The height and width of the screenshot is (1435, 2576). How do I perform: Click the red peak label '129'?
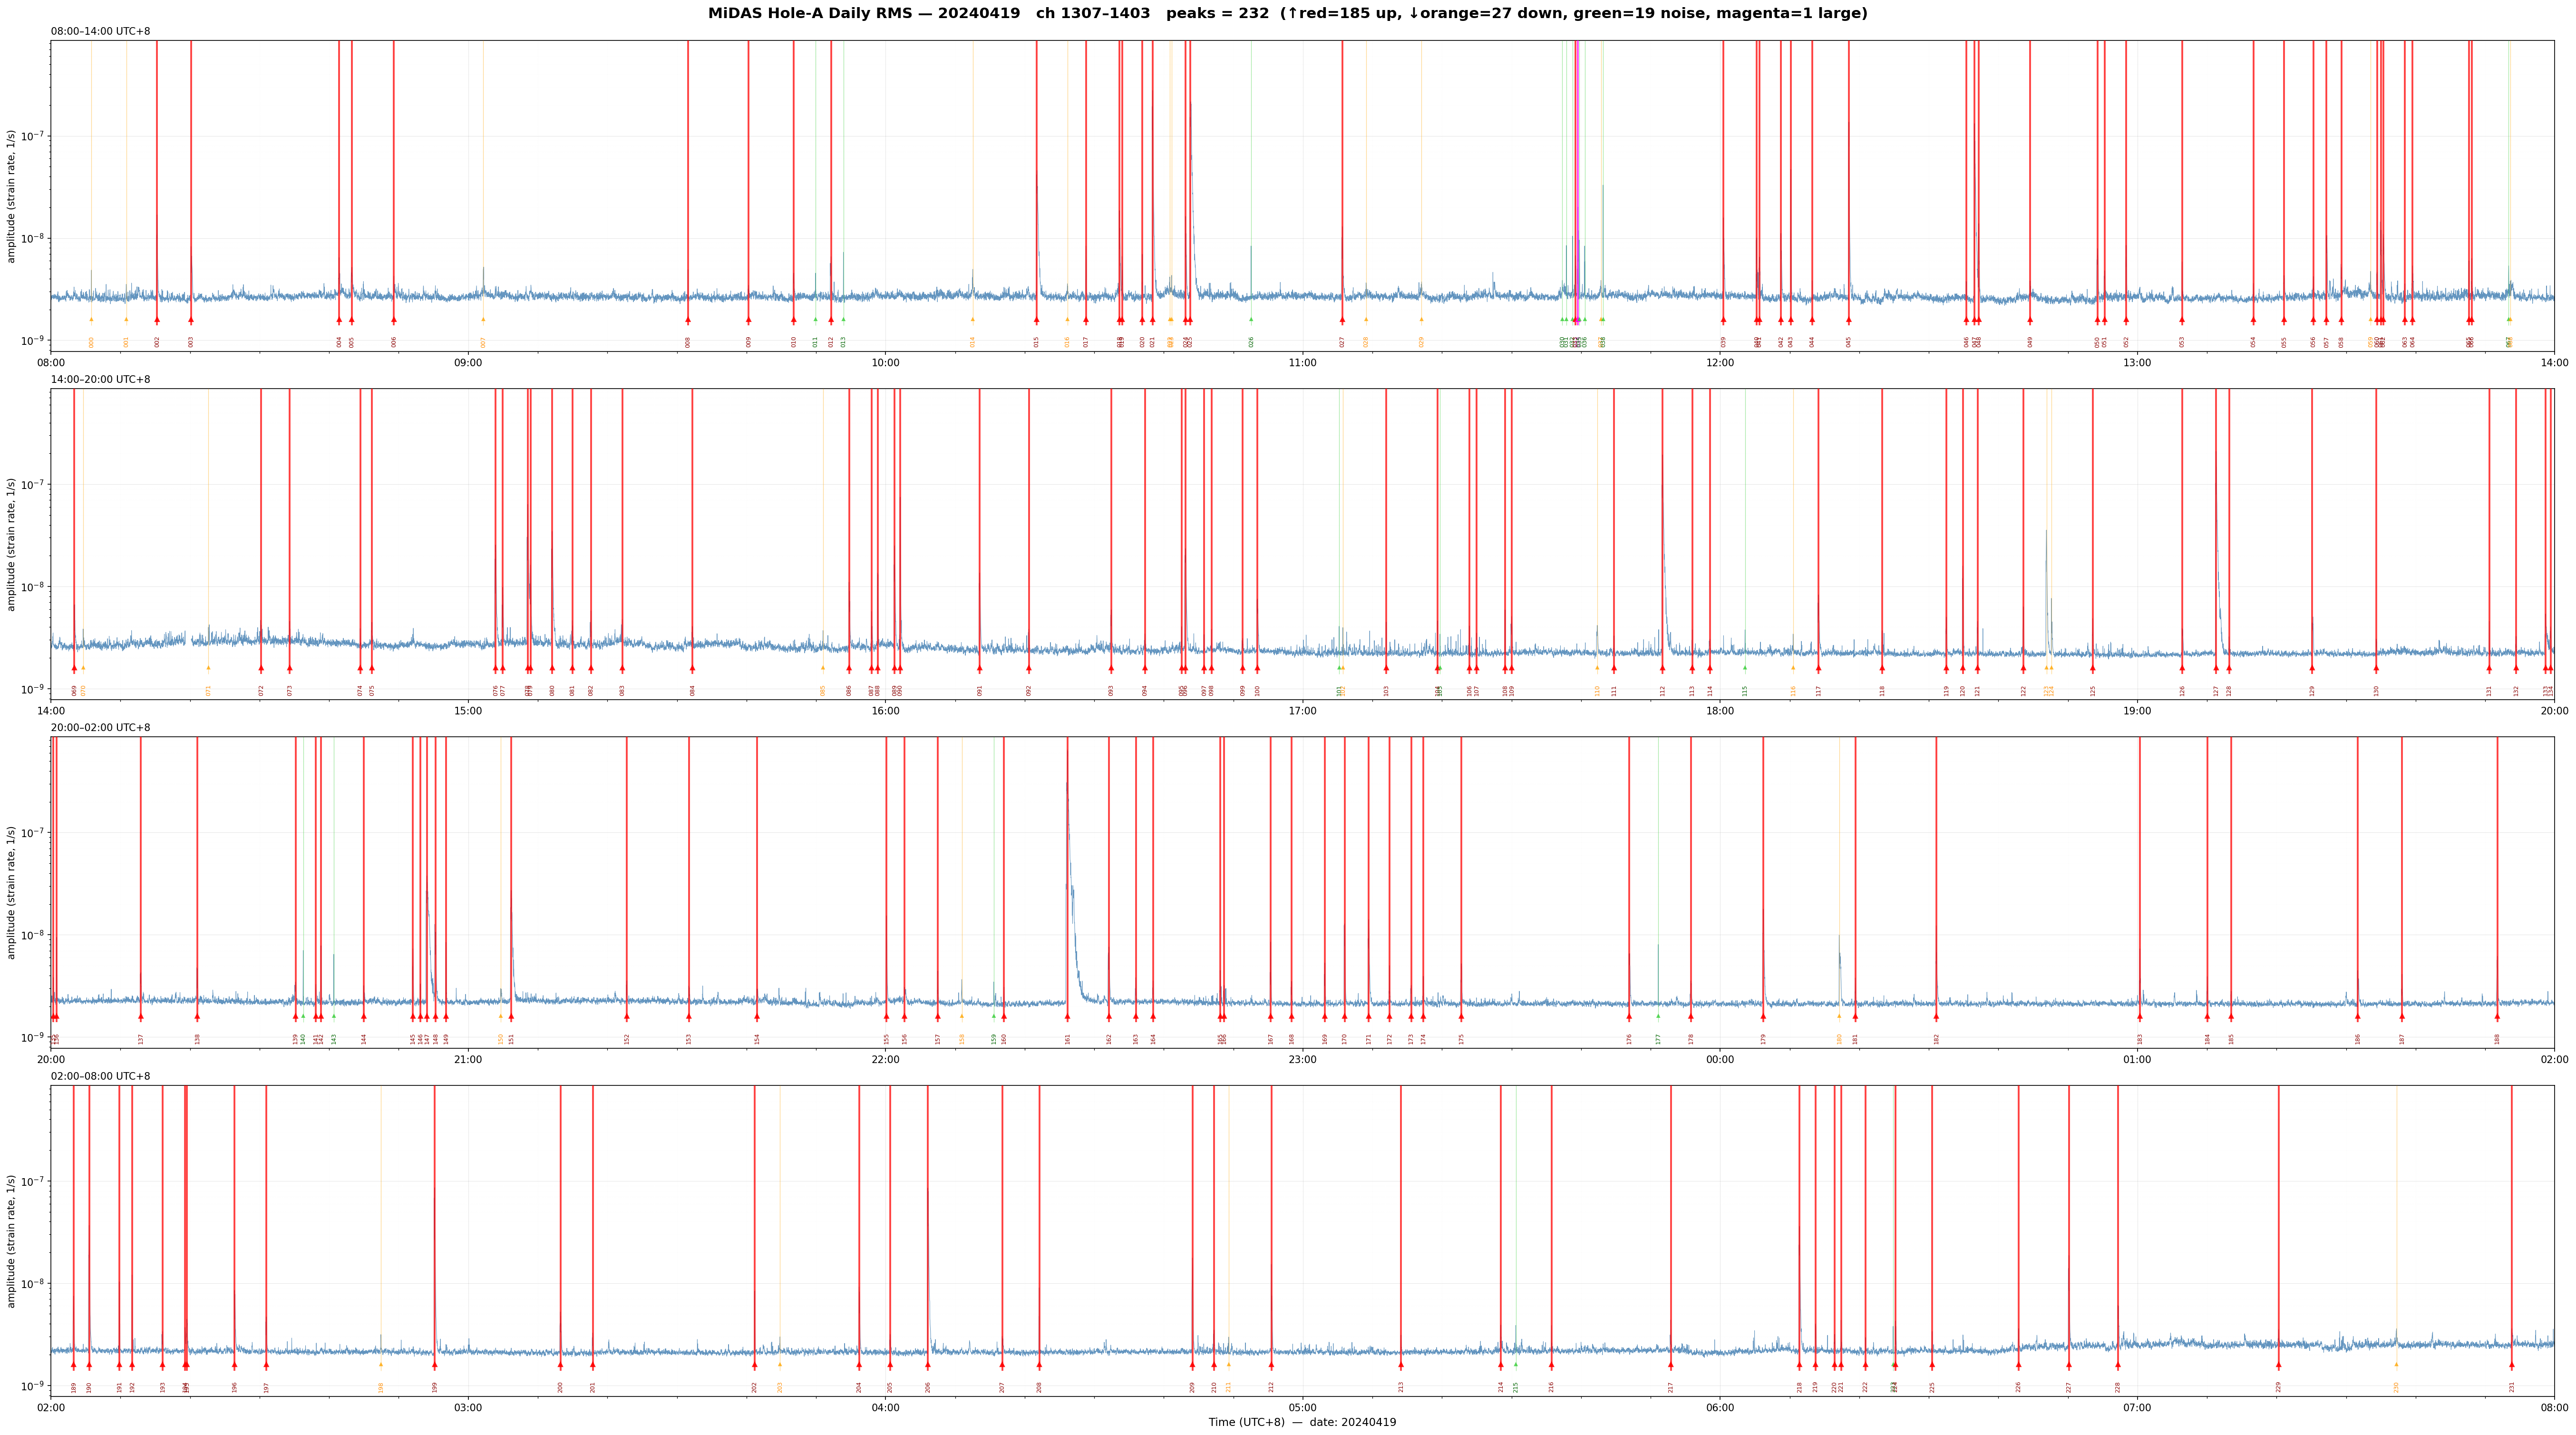pyautogui.click(x=2312, y=690)
